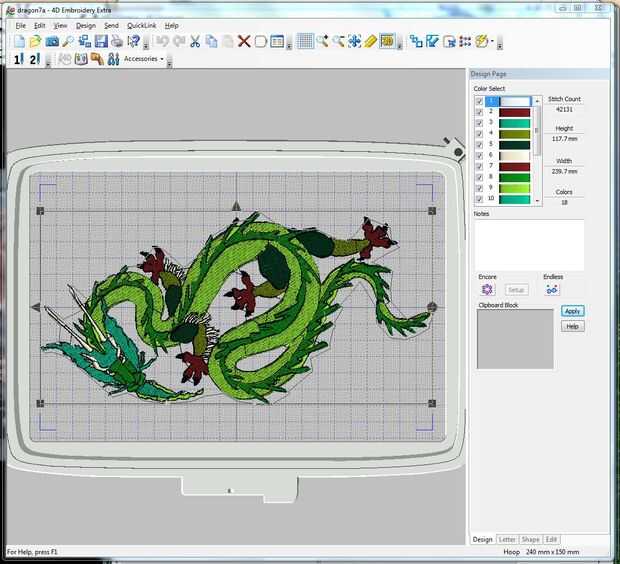Image resolution: width=620 pixels, height=564 pixels.
Task: Click the Notes text field
Action: point(529,245)
